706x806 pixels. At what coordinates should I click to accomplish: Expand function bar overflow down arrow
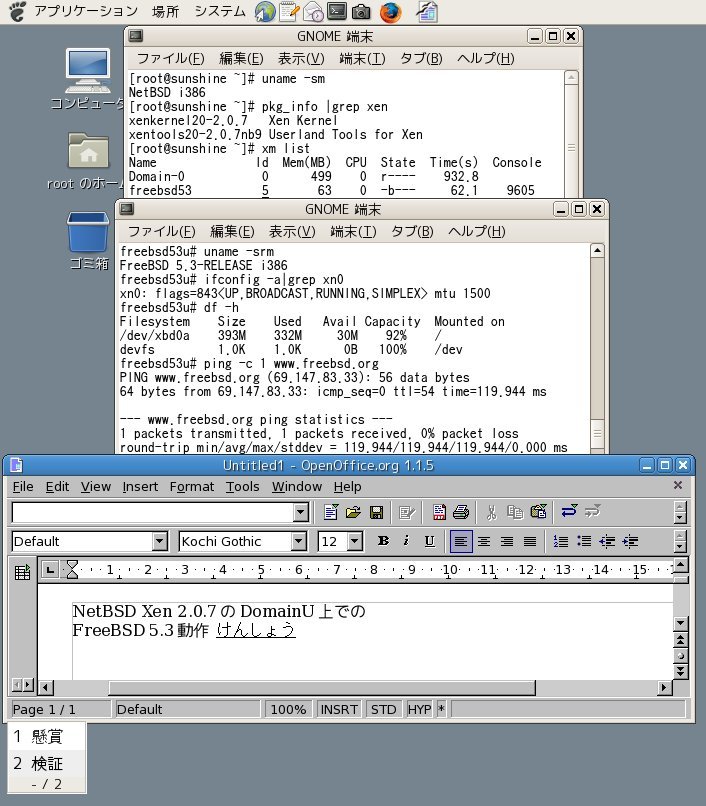[x=680, y=518]
